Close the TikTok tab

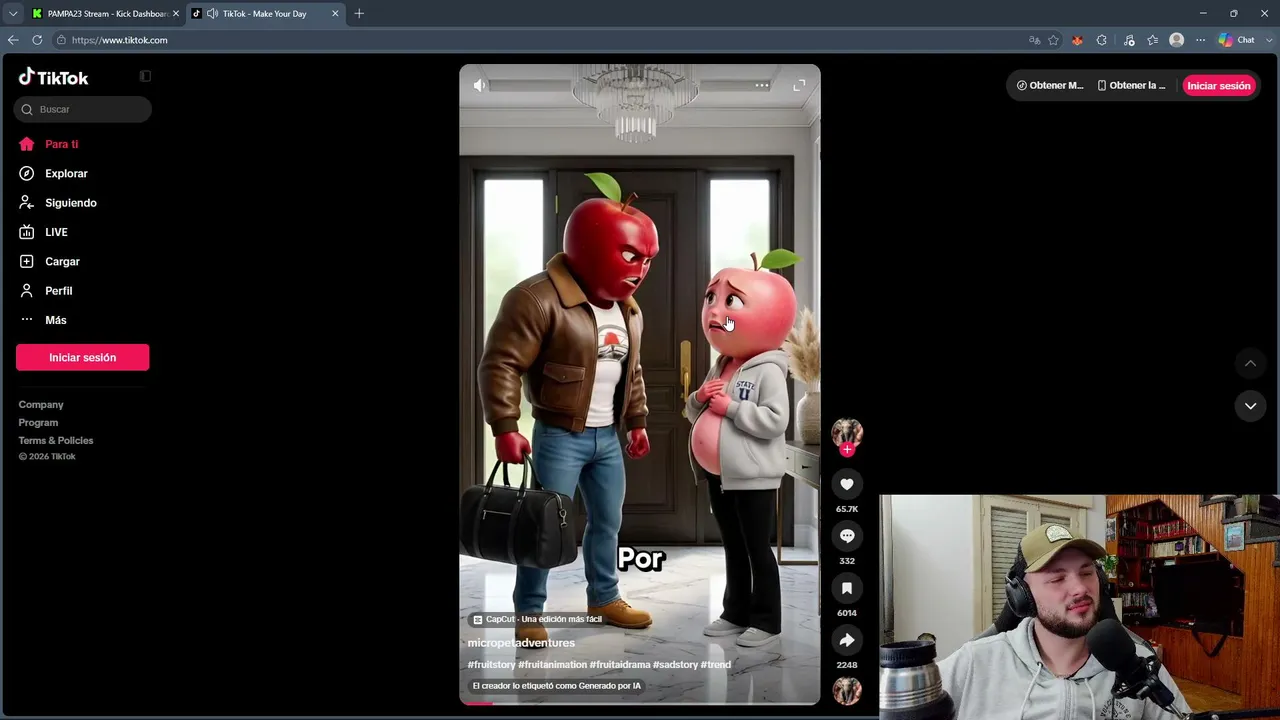[x=335, y=14]
